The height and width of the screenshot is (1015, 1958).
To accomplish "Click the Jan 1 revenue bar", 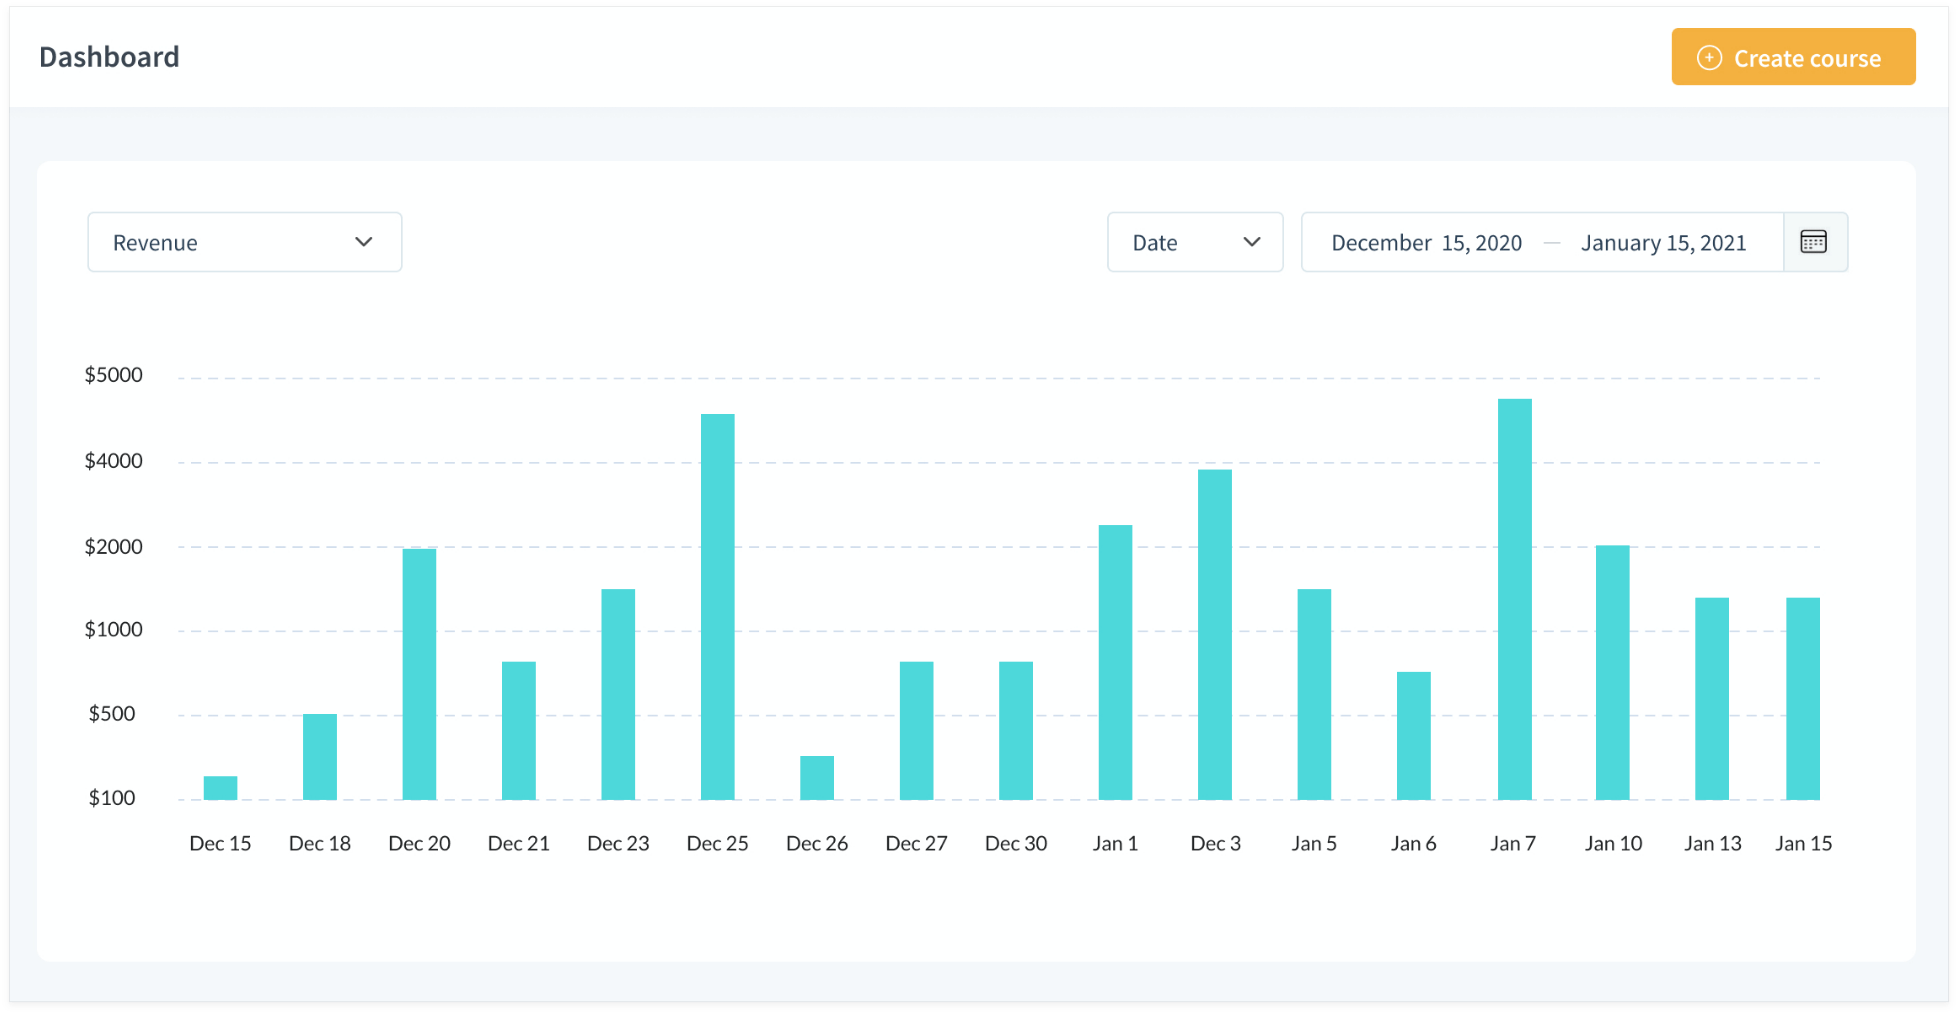I will pos(1116,662).
